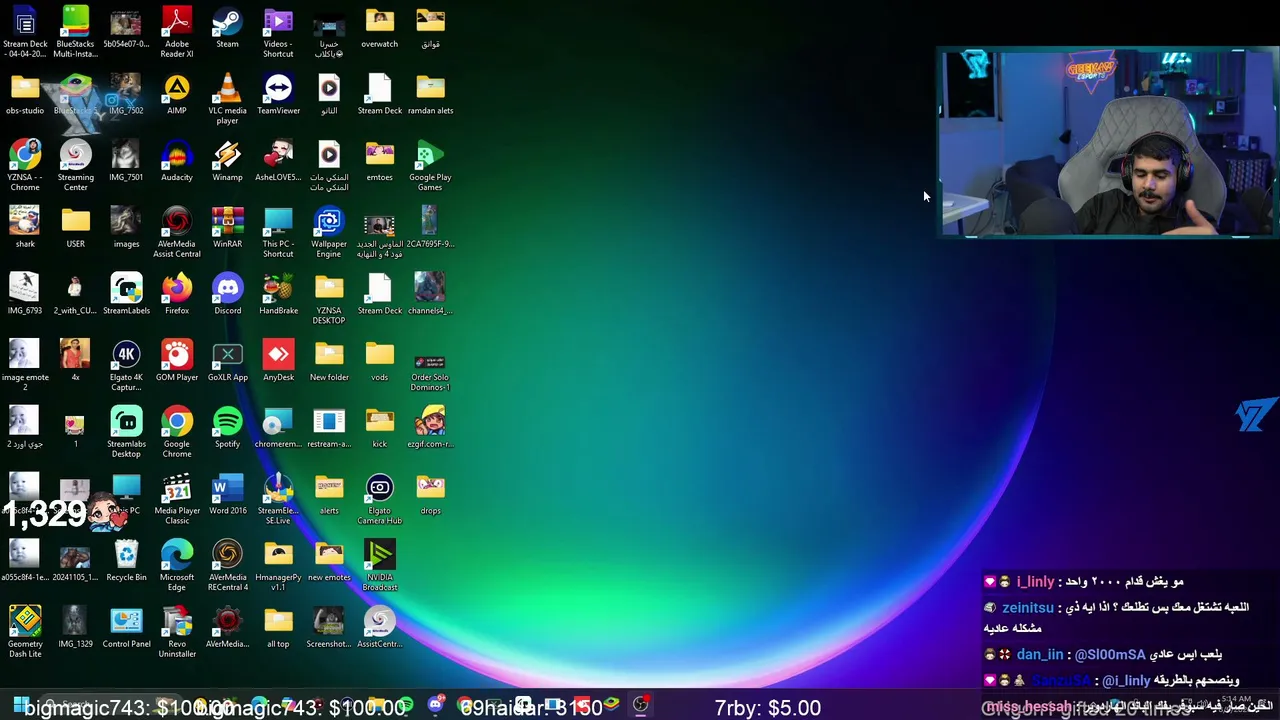Select Geometry Dash Lite icon
This screenshot has height=720, width=1280.
(25, 632)
